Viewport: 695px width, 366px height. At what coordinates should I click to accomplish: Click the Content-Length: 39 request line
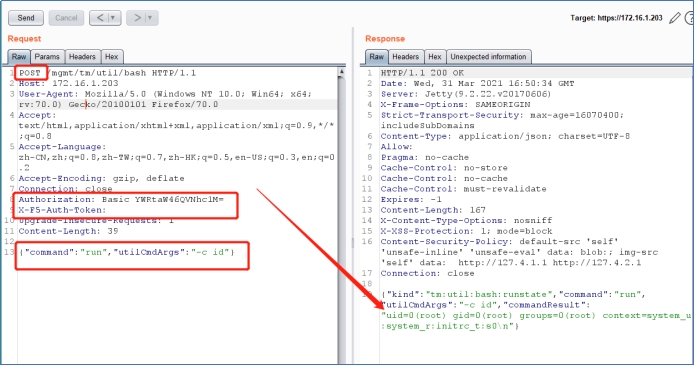[x=68, y=231]
